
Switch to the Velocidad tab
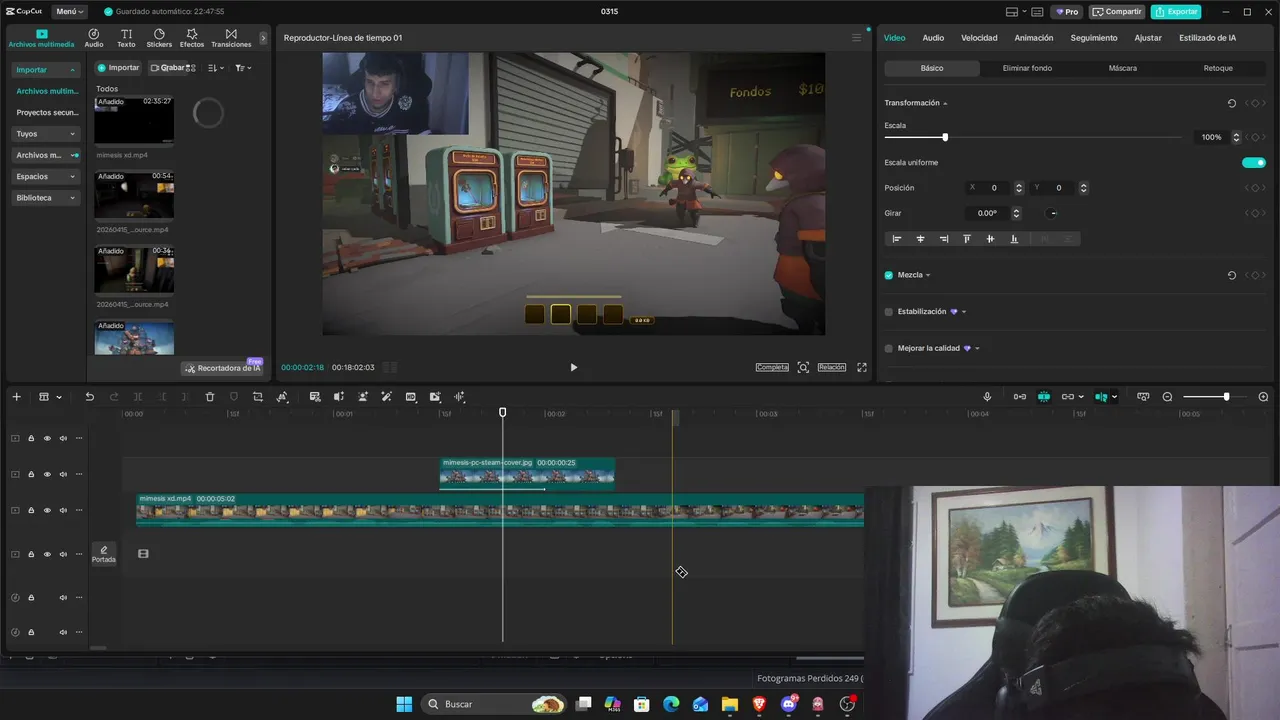[x=979, y=38]
